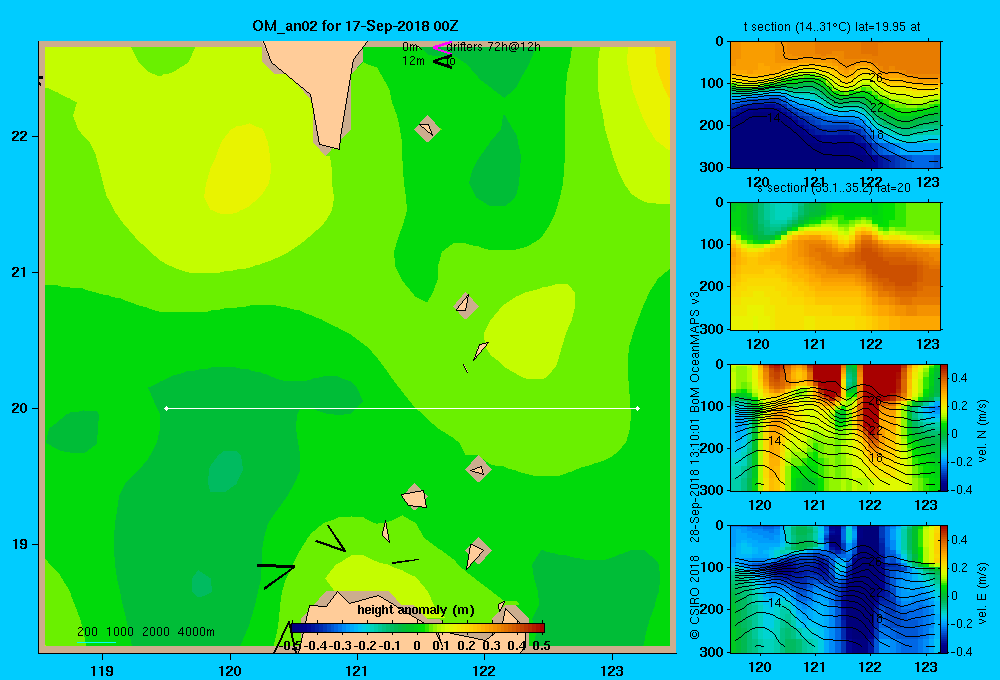Click latitude label 19 on main map axis

point(20,544)
